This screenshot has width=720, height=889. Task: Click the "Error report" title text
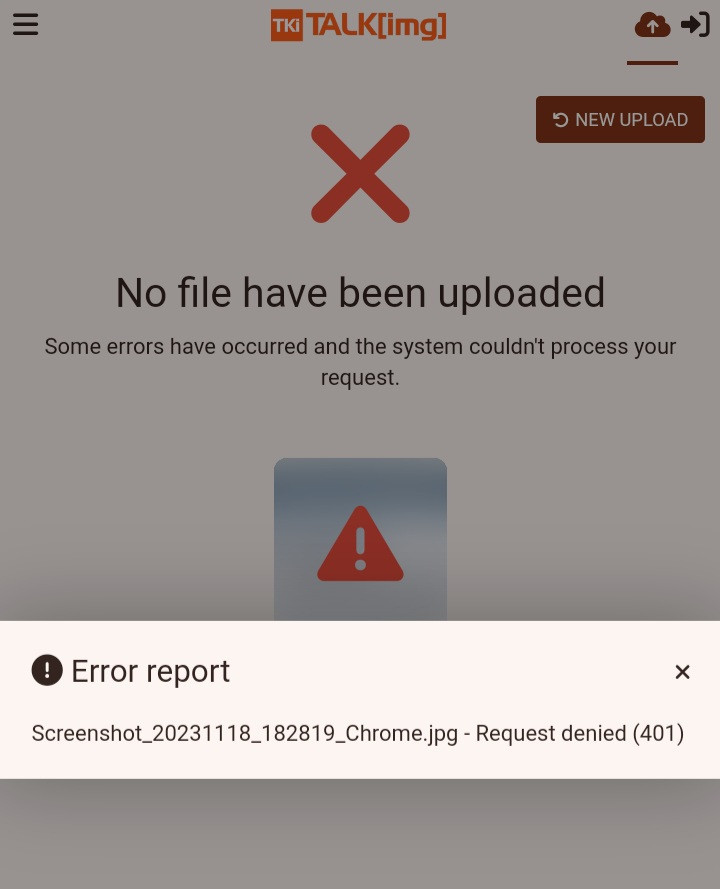[x=150, y=671]
